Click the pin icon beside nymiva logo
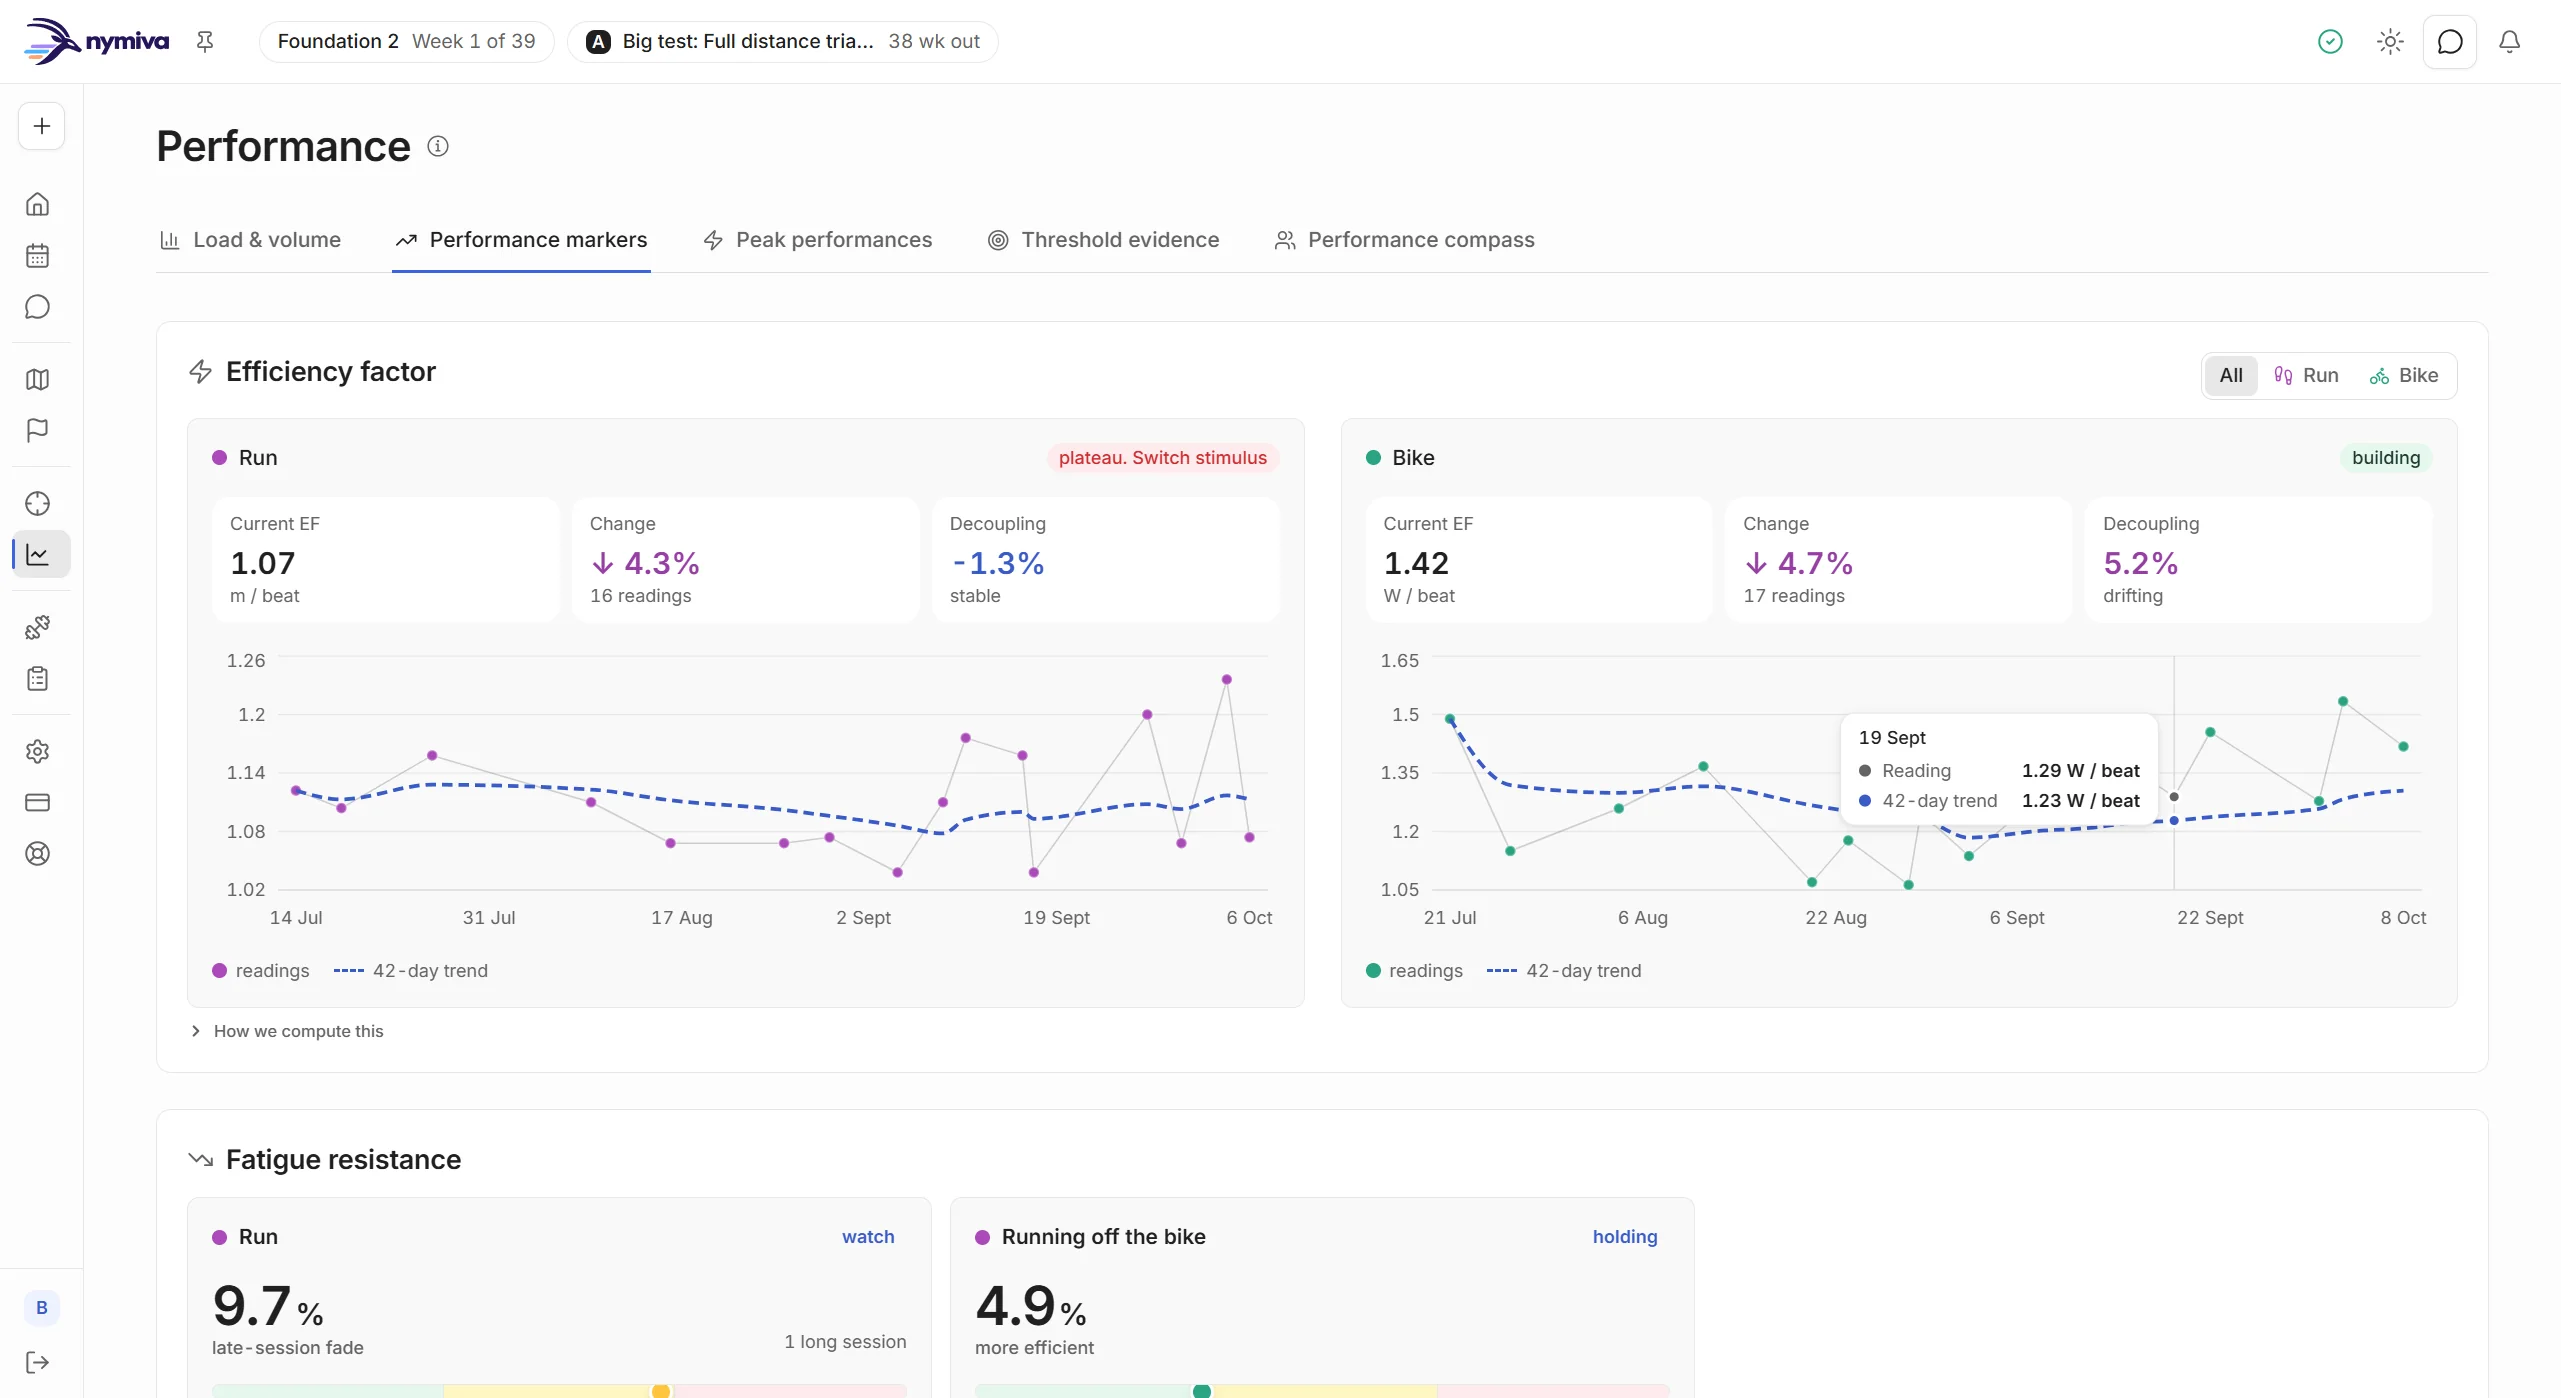2561x1398 pixels. [204, 41]
